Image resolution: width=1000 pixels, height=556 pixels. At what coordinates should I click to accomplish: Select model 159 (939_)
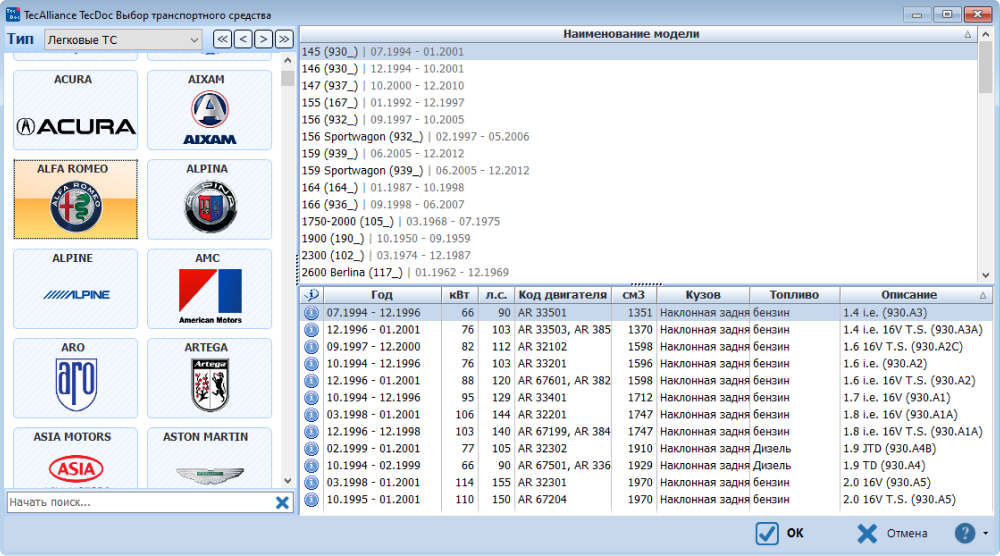click(x=638, y=154)
